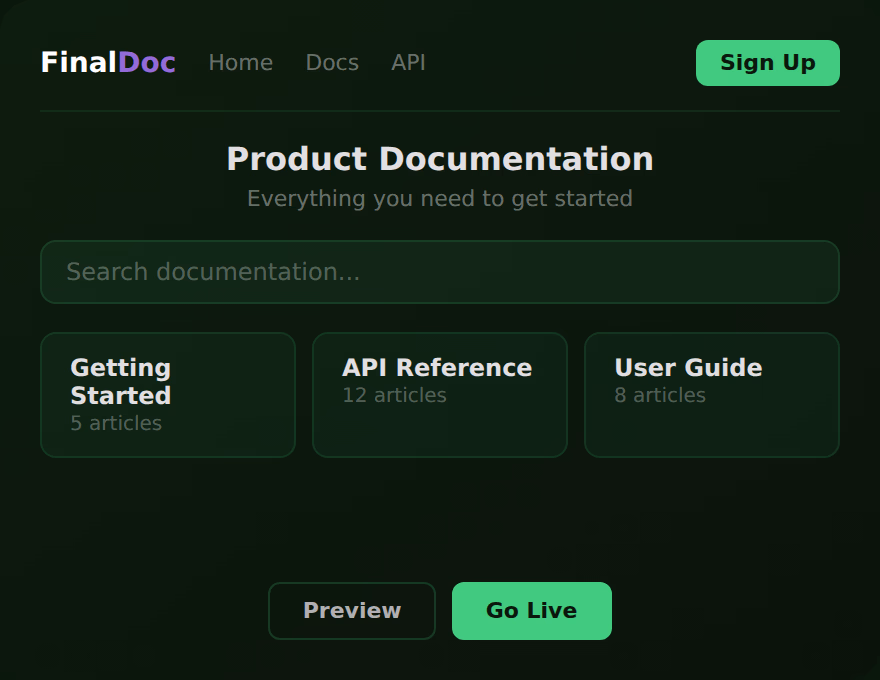Click the "12 articles" text
880x680 pixels.
(395, 395)
